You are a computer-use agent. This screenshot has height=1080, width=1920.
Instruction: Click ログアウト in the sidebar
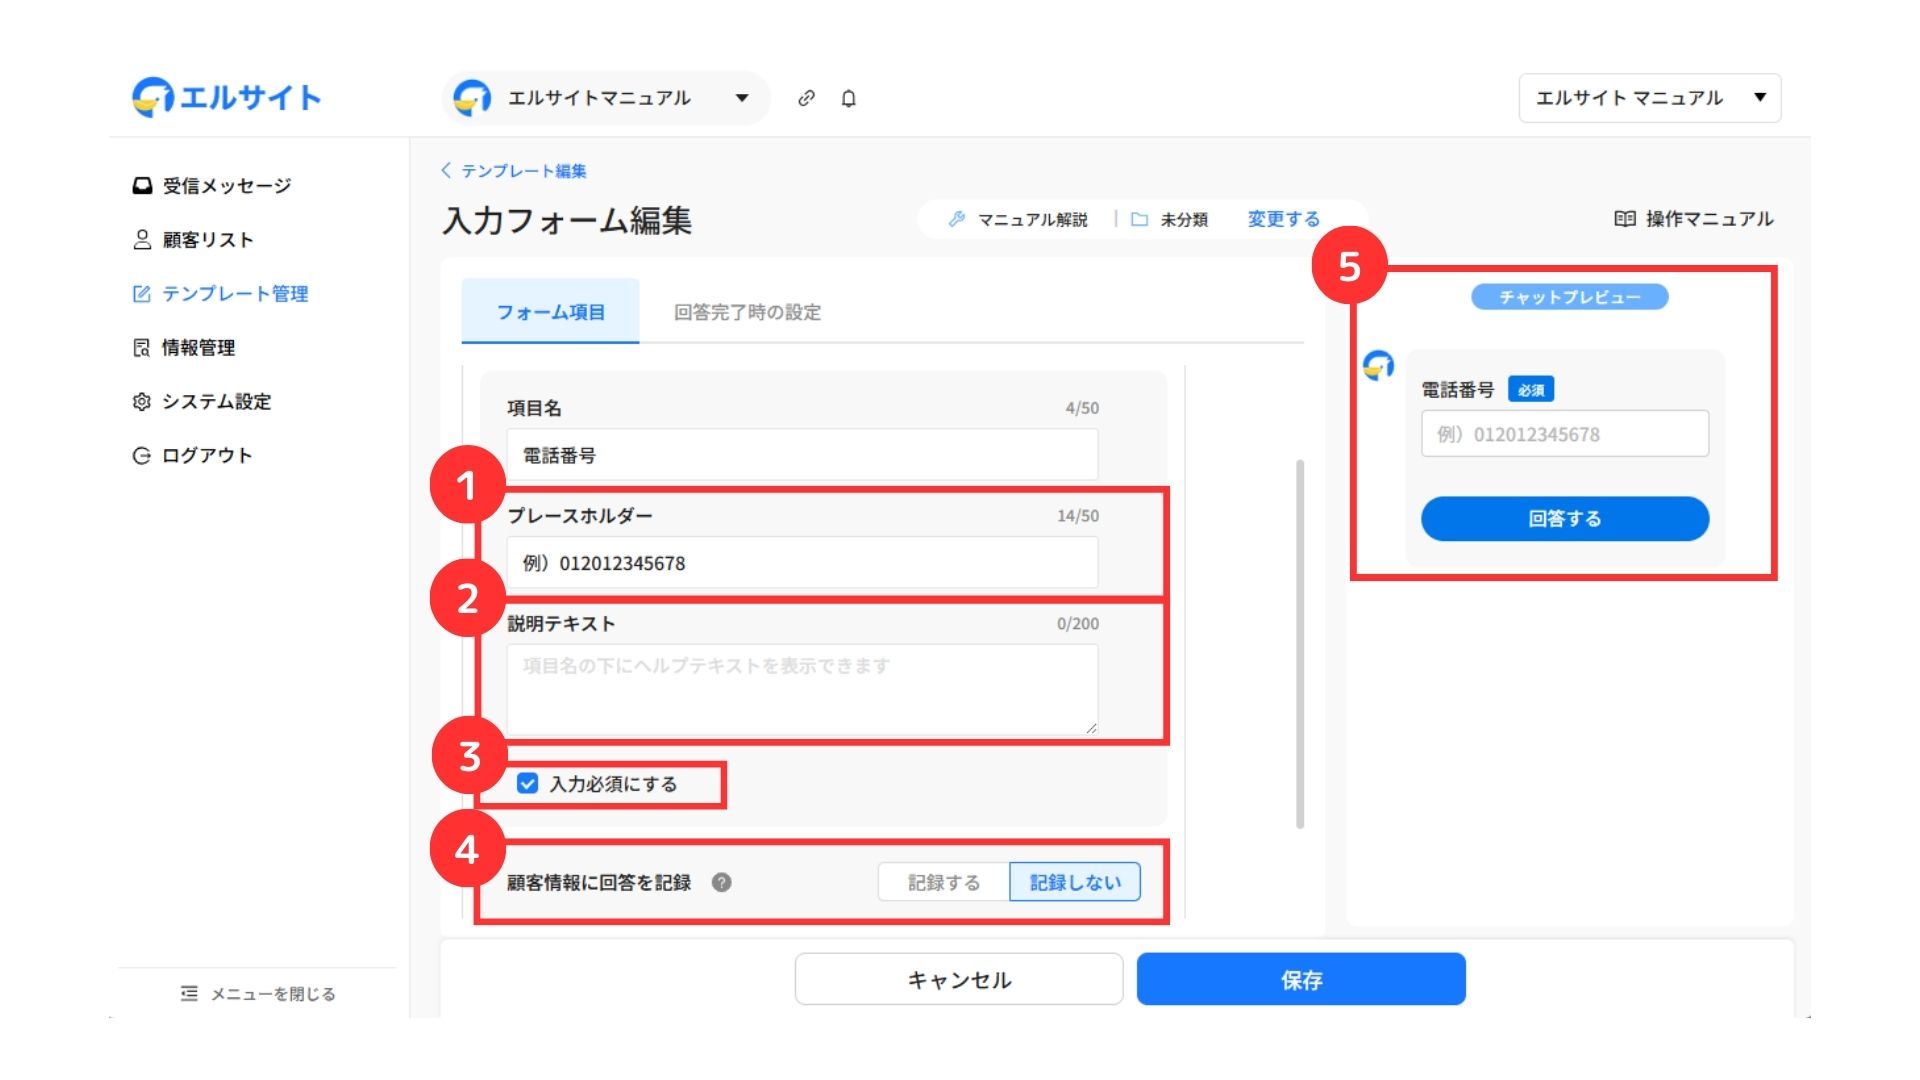(x=193, y=456)
